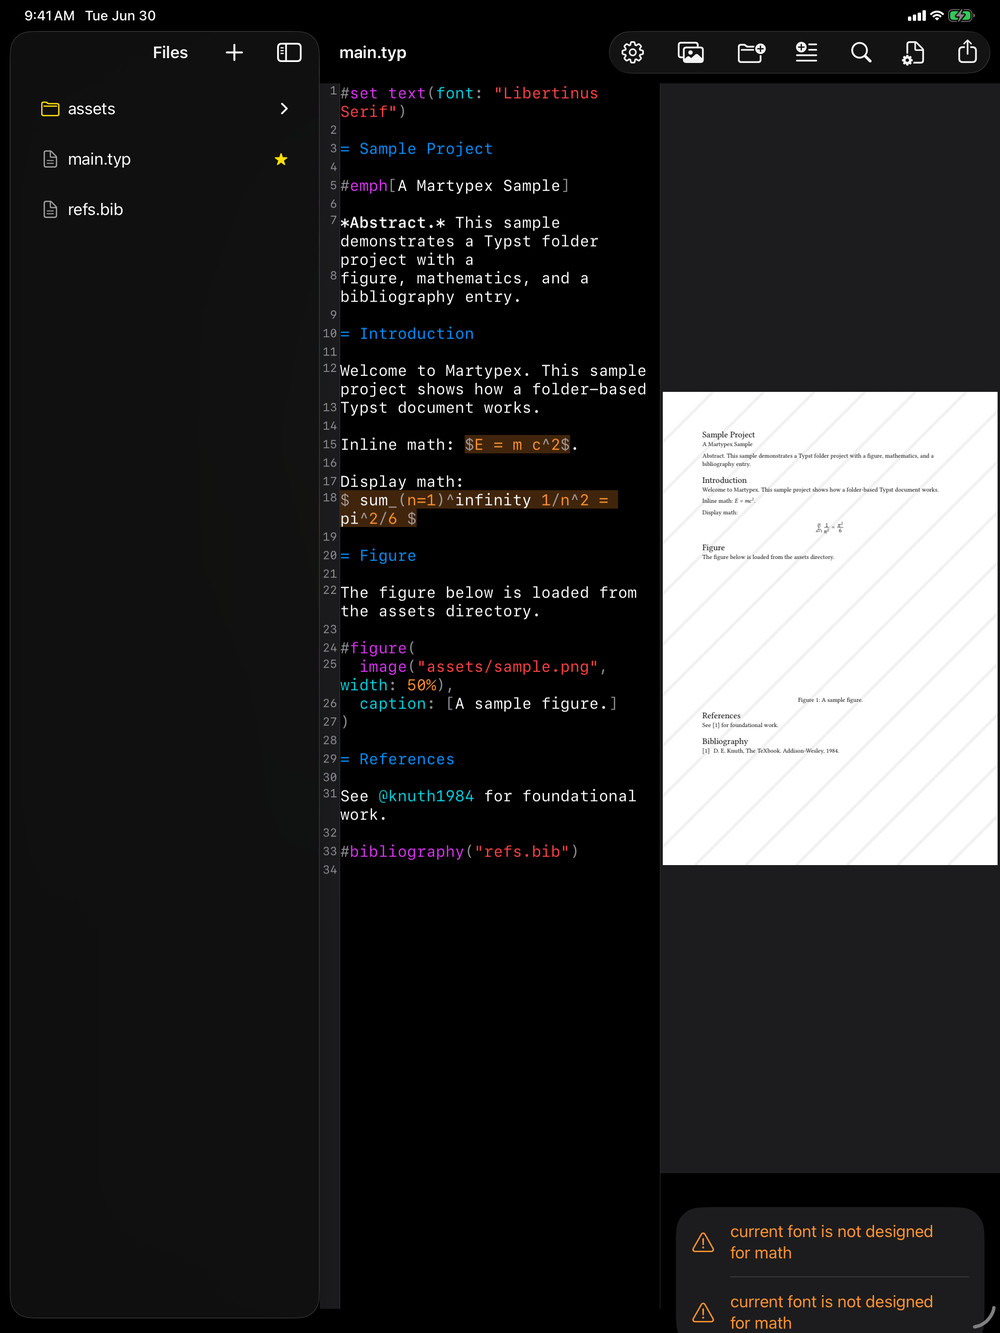Click the main.typ editor title
Screen dimensions: 1000x1333
pos(373,52)
